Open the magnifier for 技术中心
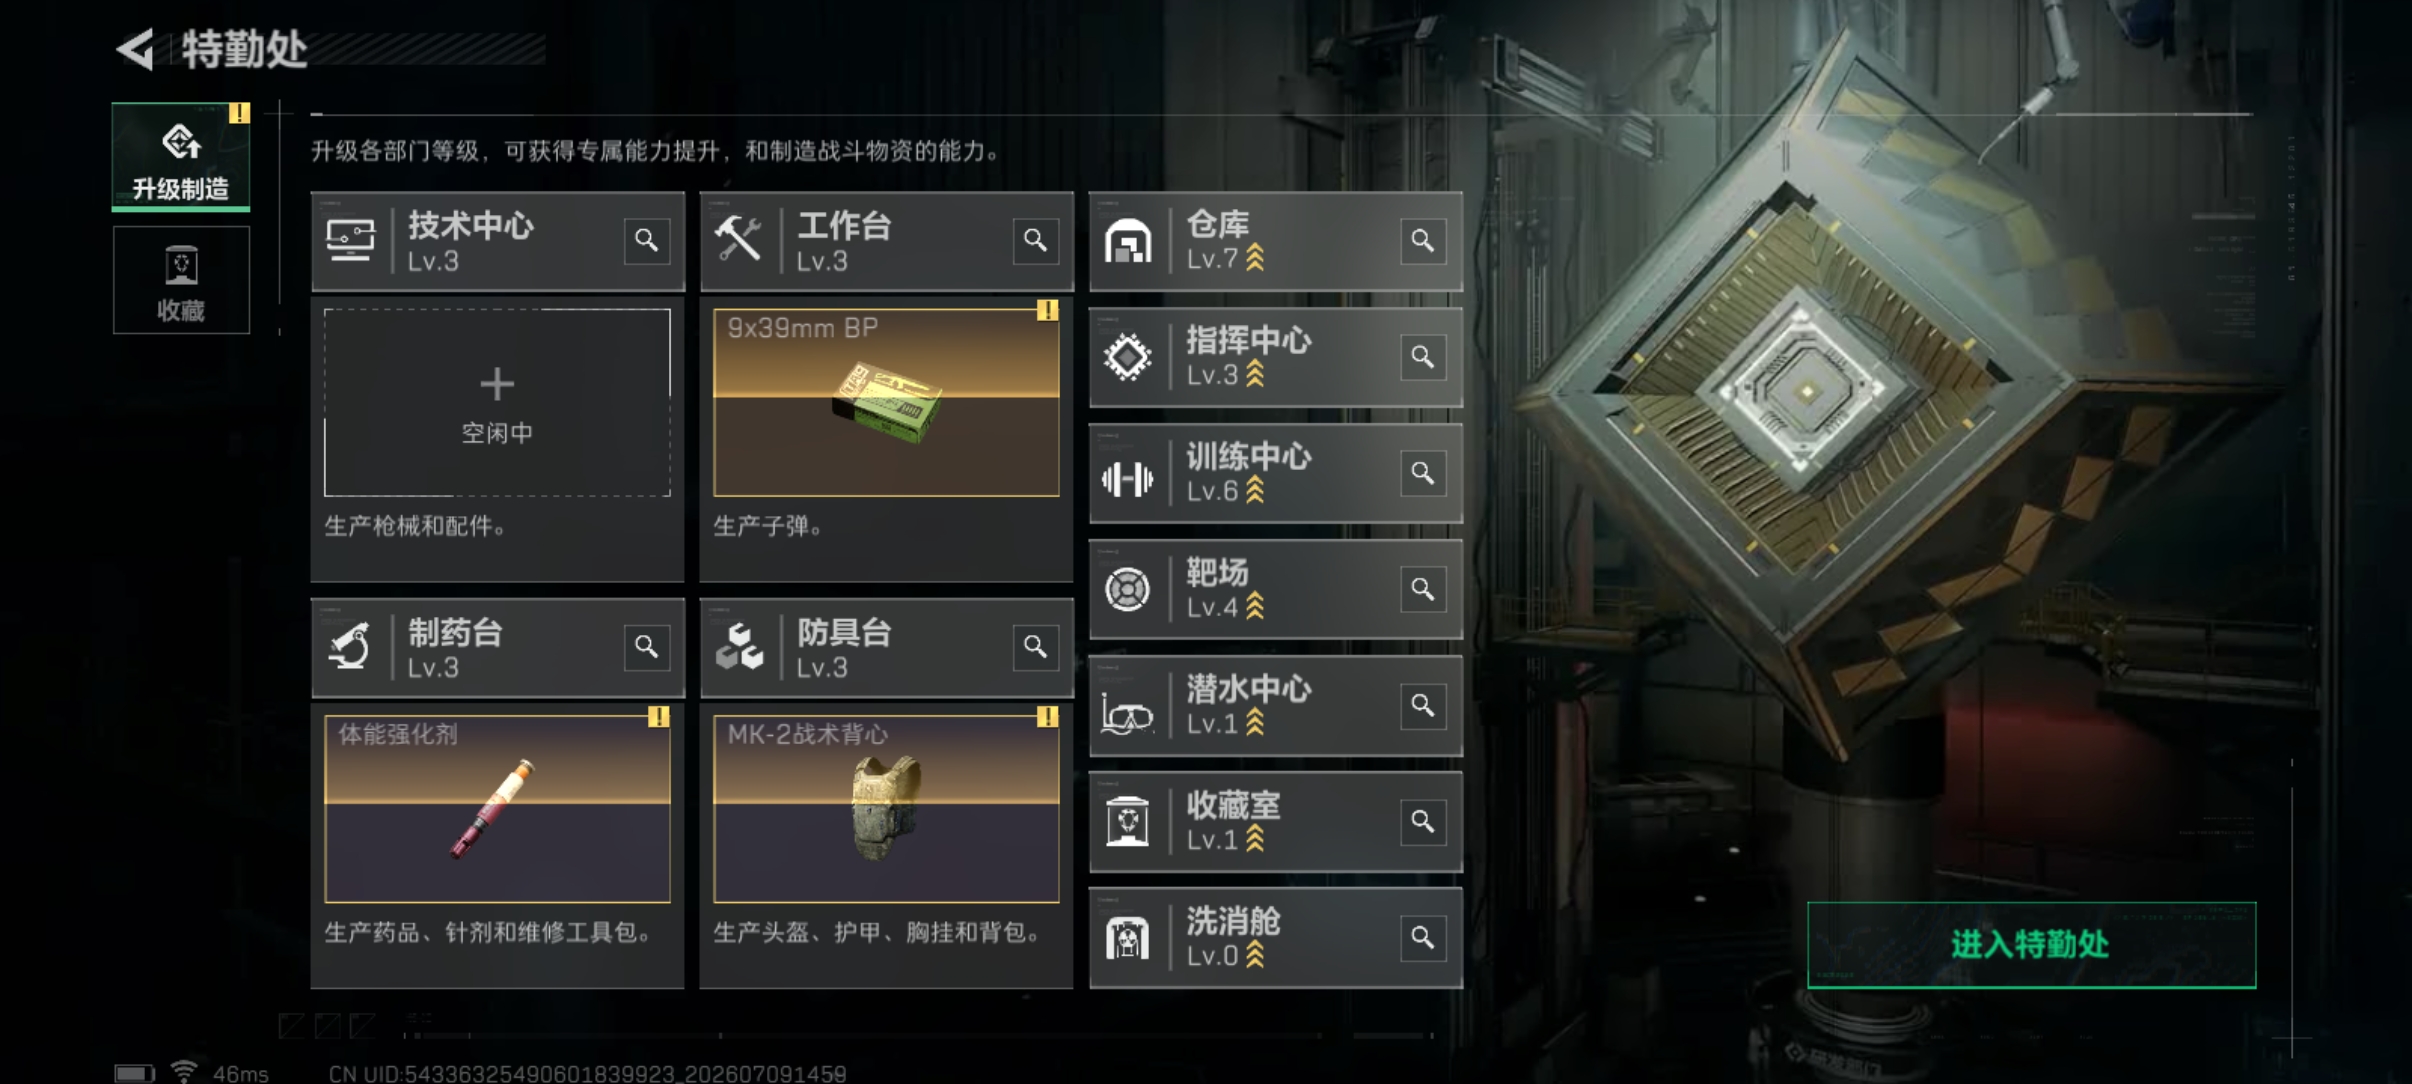The image size is (2412, 1084). [646, 241]
